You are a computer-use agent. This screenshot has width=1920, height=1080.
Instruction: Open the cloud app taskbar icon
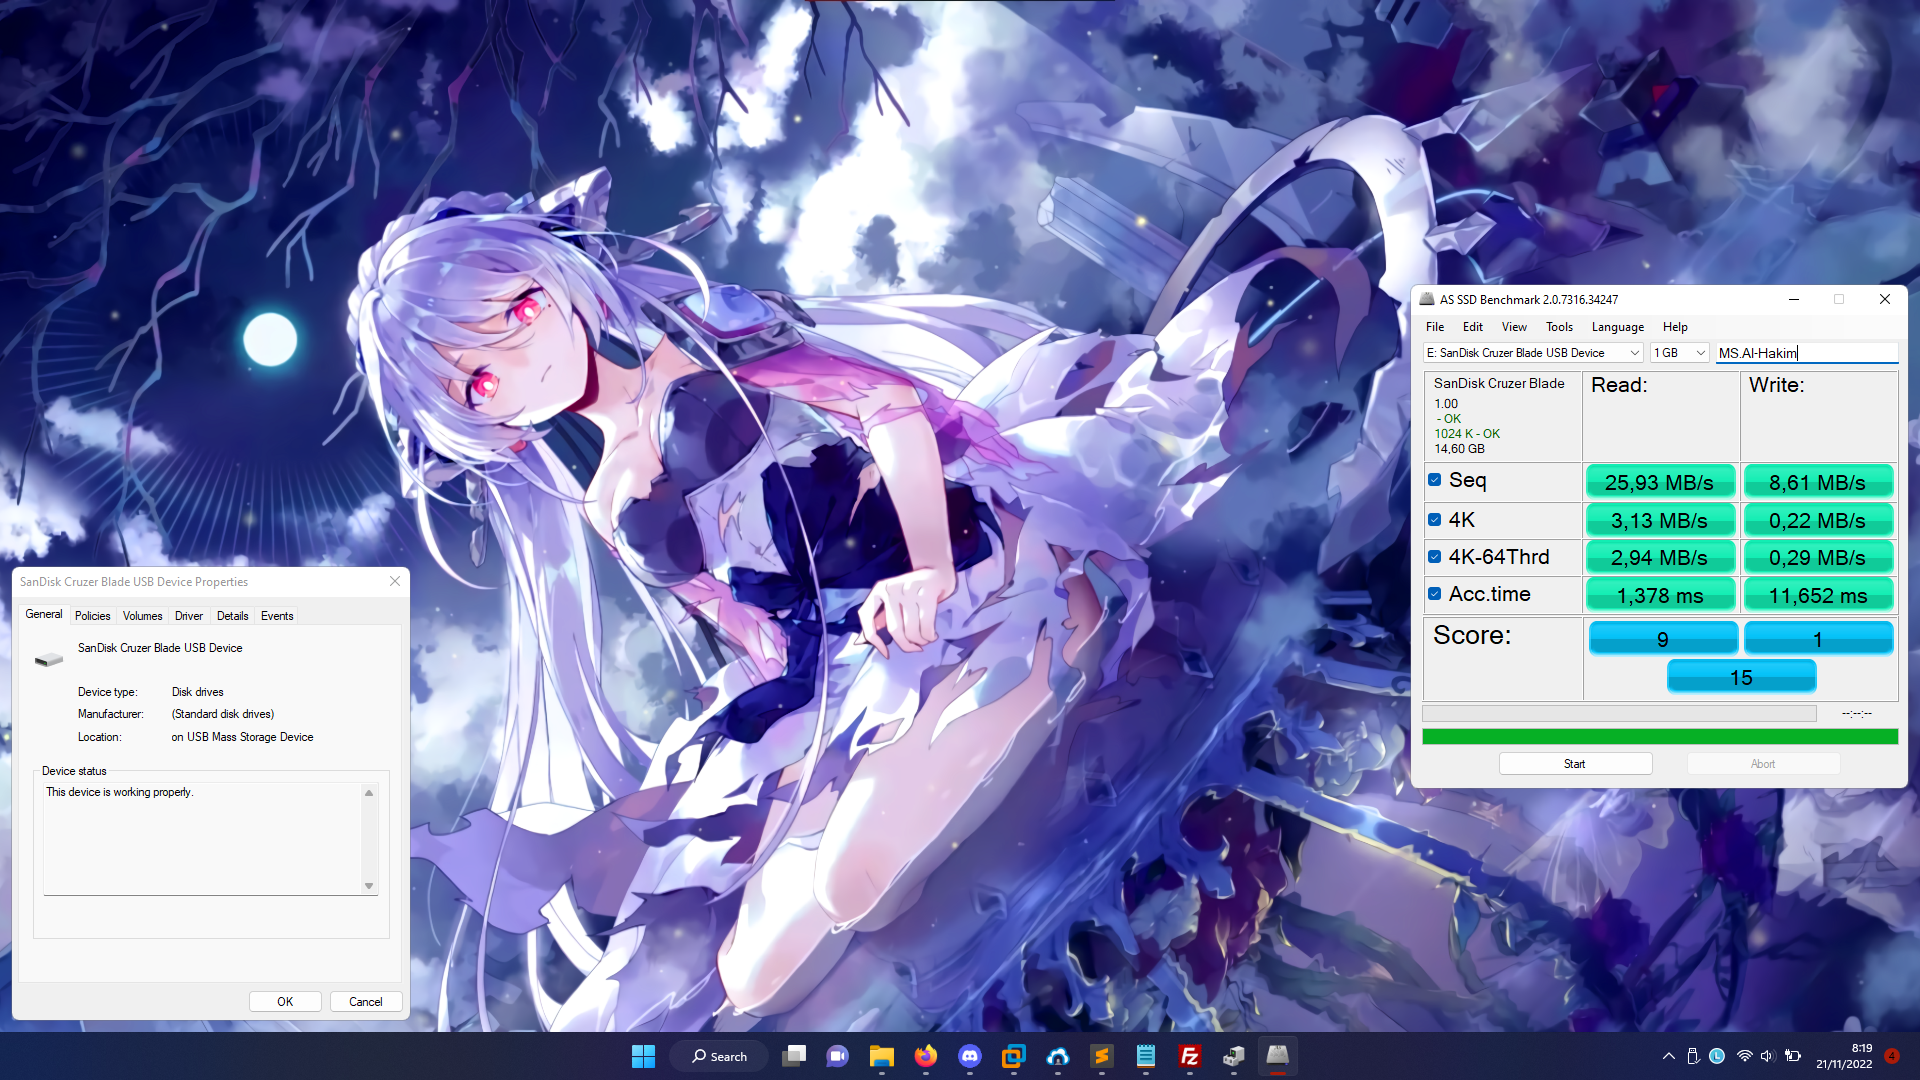[x=1057, y=1056]
